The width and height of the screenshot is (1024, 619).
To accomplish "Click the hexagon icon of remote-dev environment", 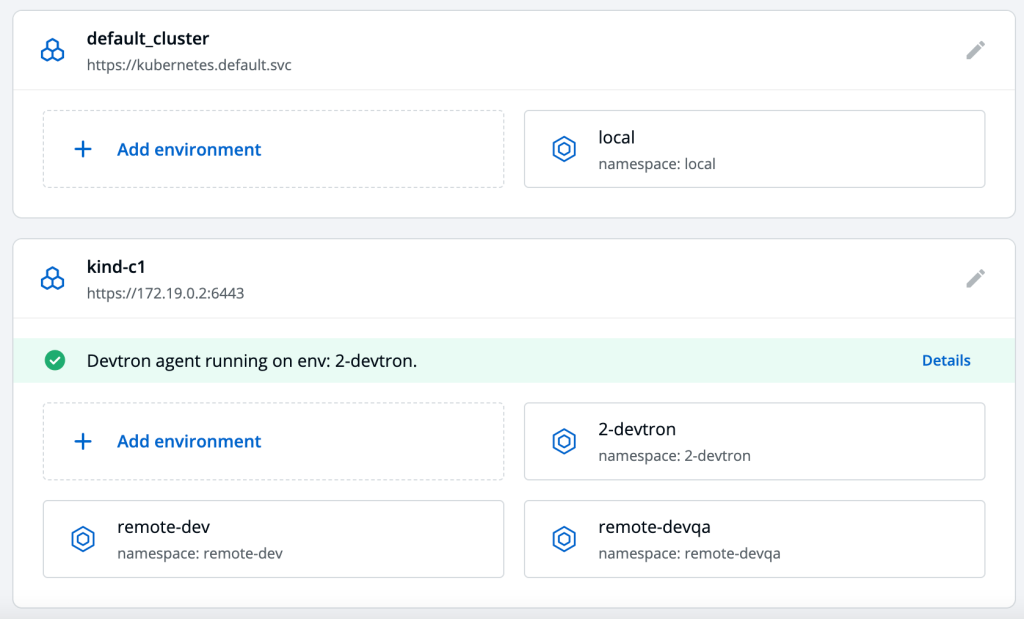I will pyautogui.click(x=83, y=539).
